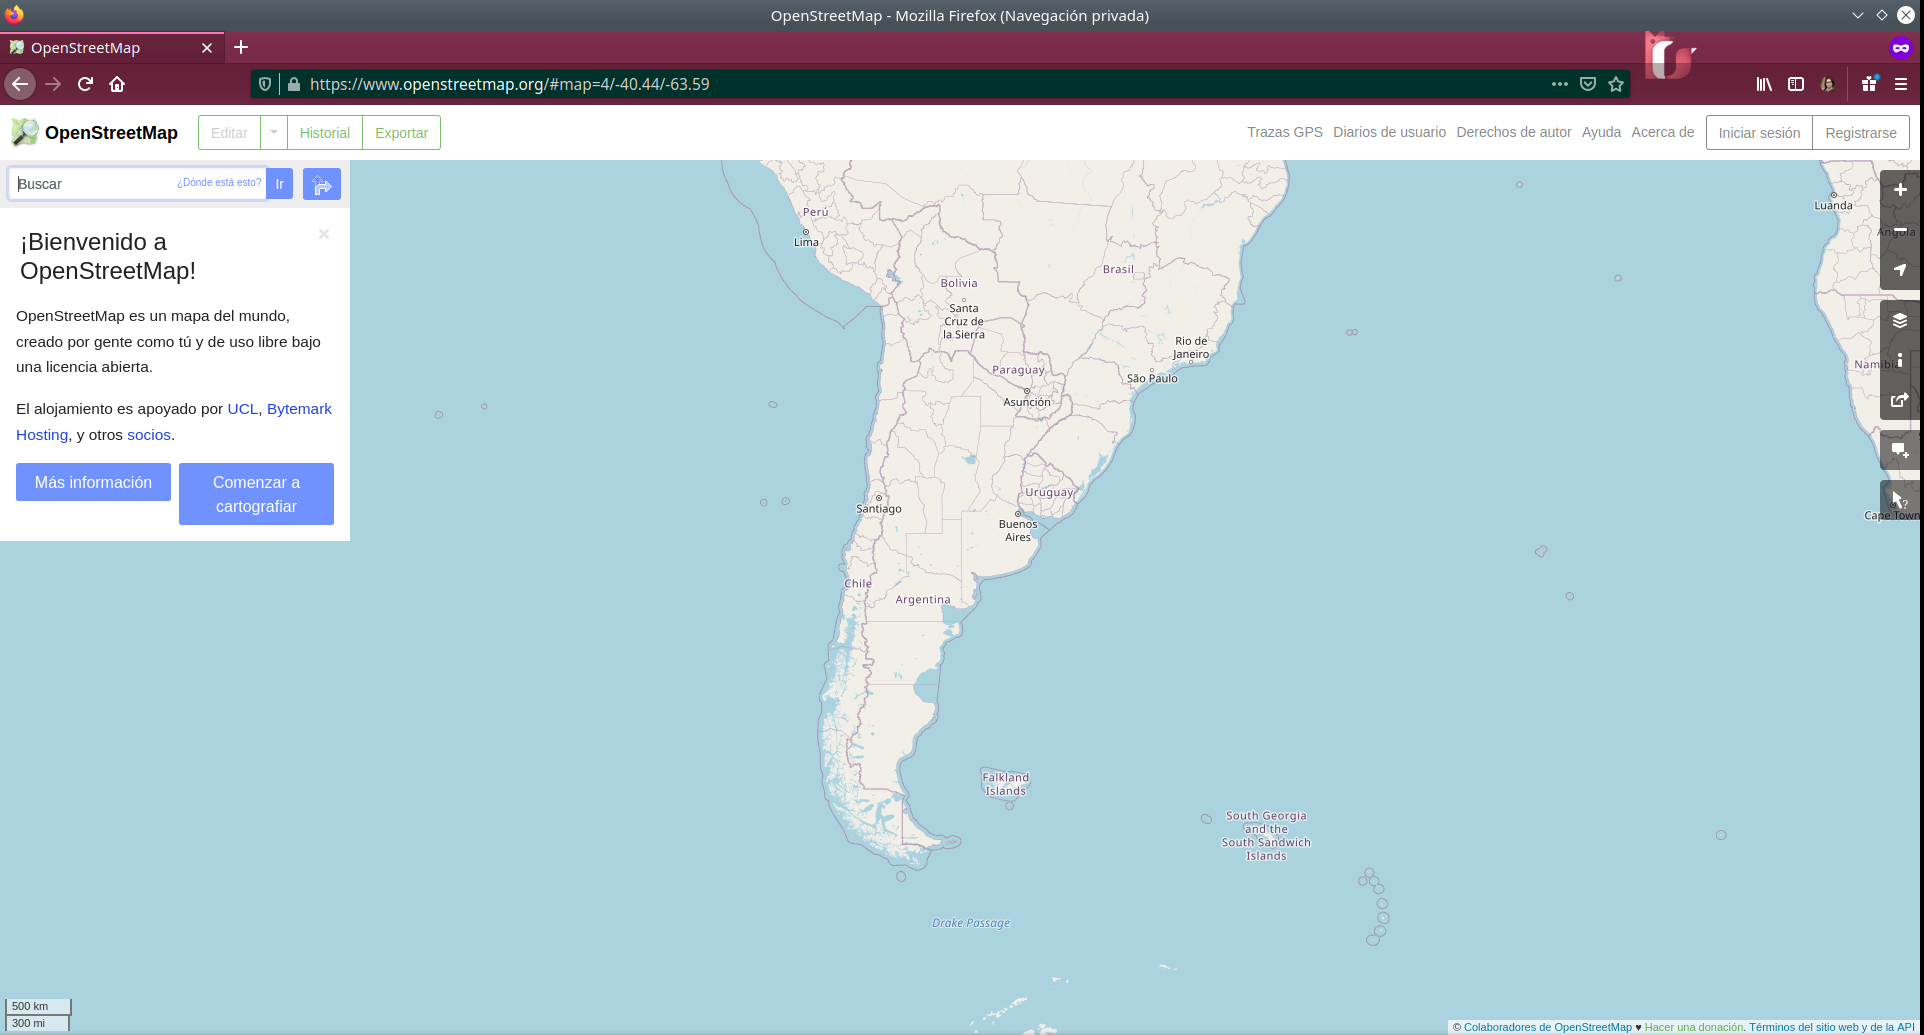Click Colaboradores de OpenStreetMap link
This screenshot has height=1035, width=1924.
pos(1548,1027)
